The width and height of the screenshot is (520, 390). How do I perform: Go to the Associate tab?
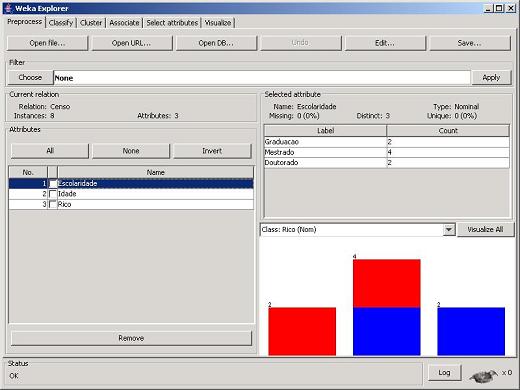pos(124,23)
